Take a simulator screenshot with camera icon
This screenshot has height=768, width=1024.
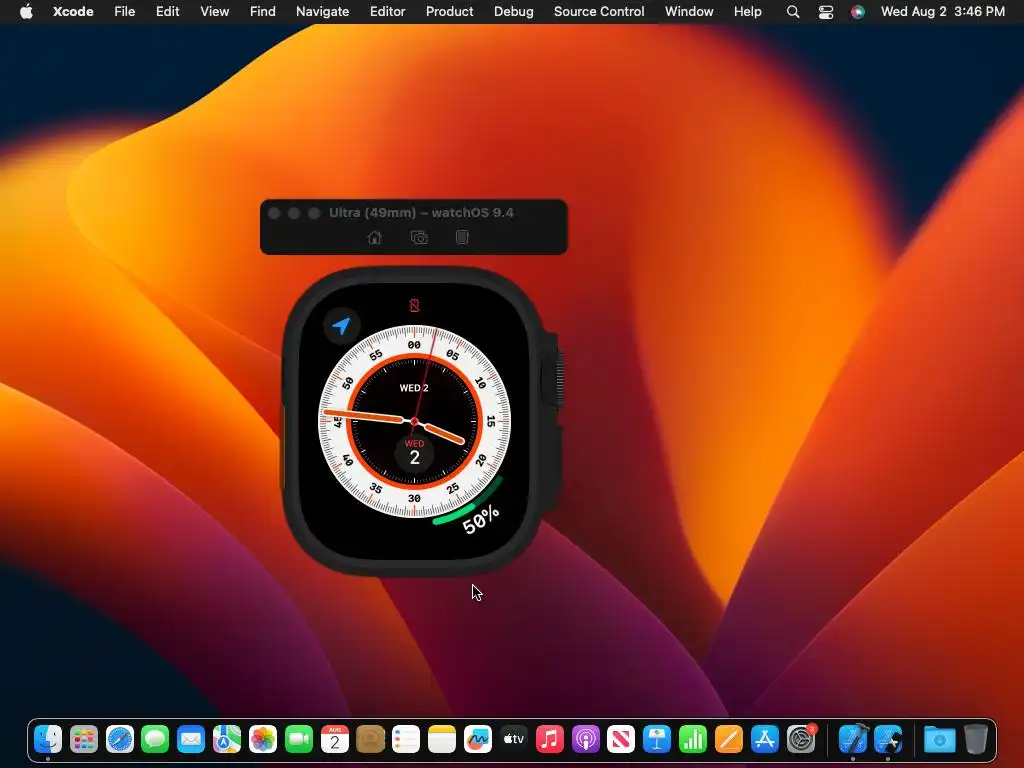(x=419, y=238)
